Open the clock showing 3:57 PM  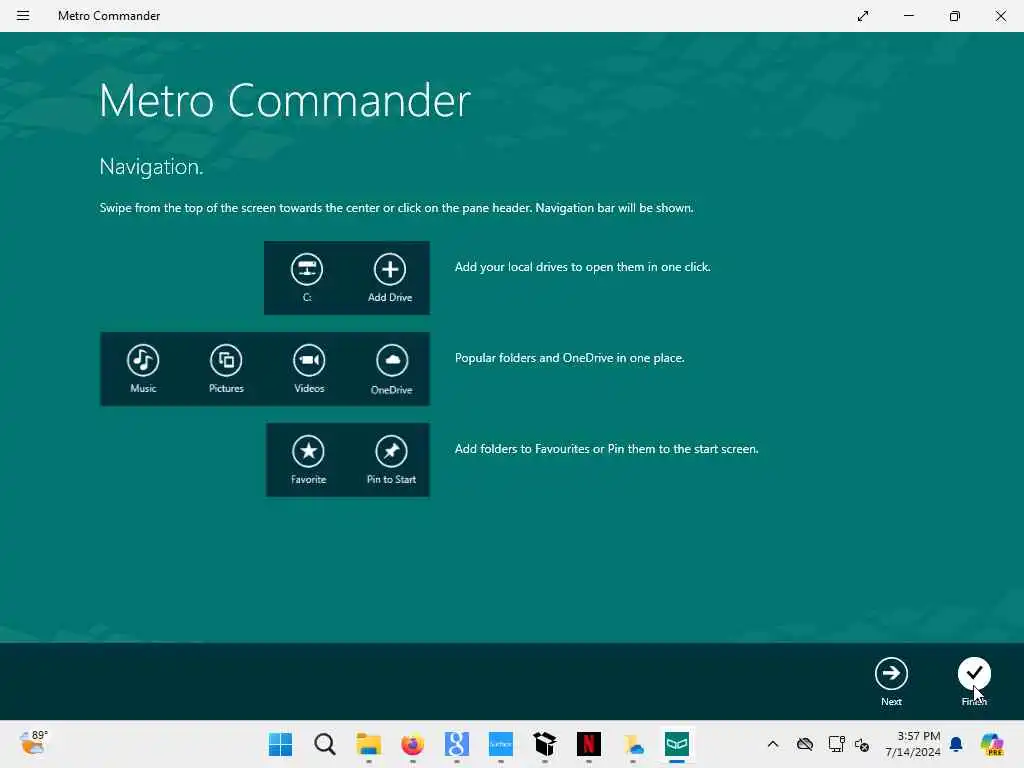(912, 744)
